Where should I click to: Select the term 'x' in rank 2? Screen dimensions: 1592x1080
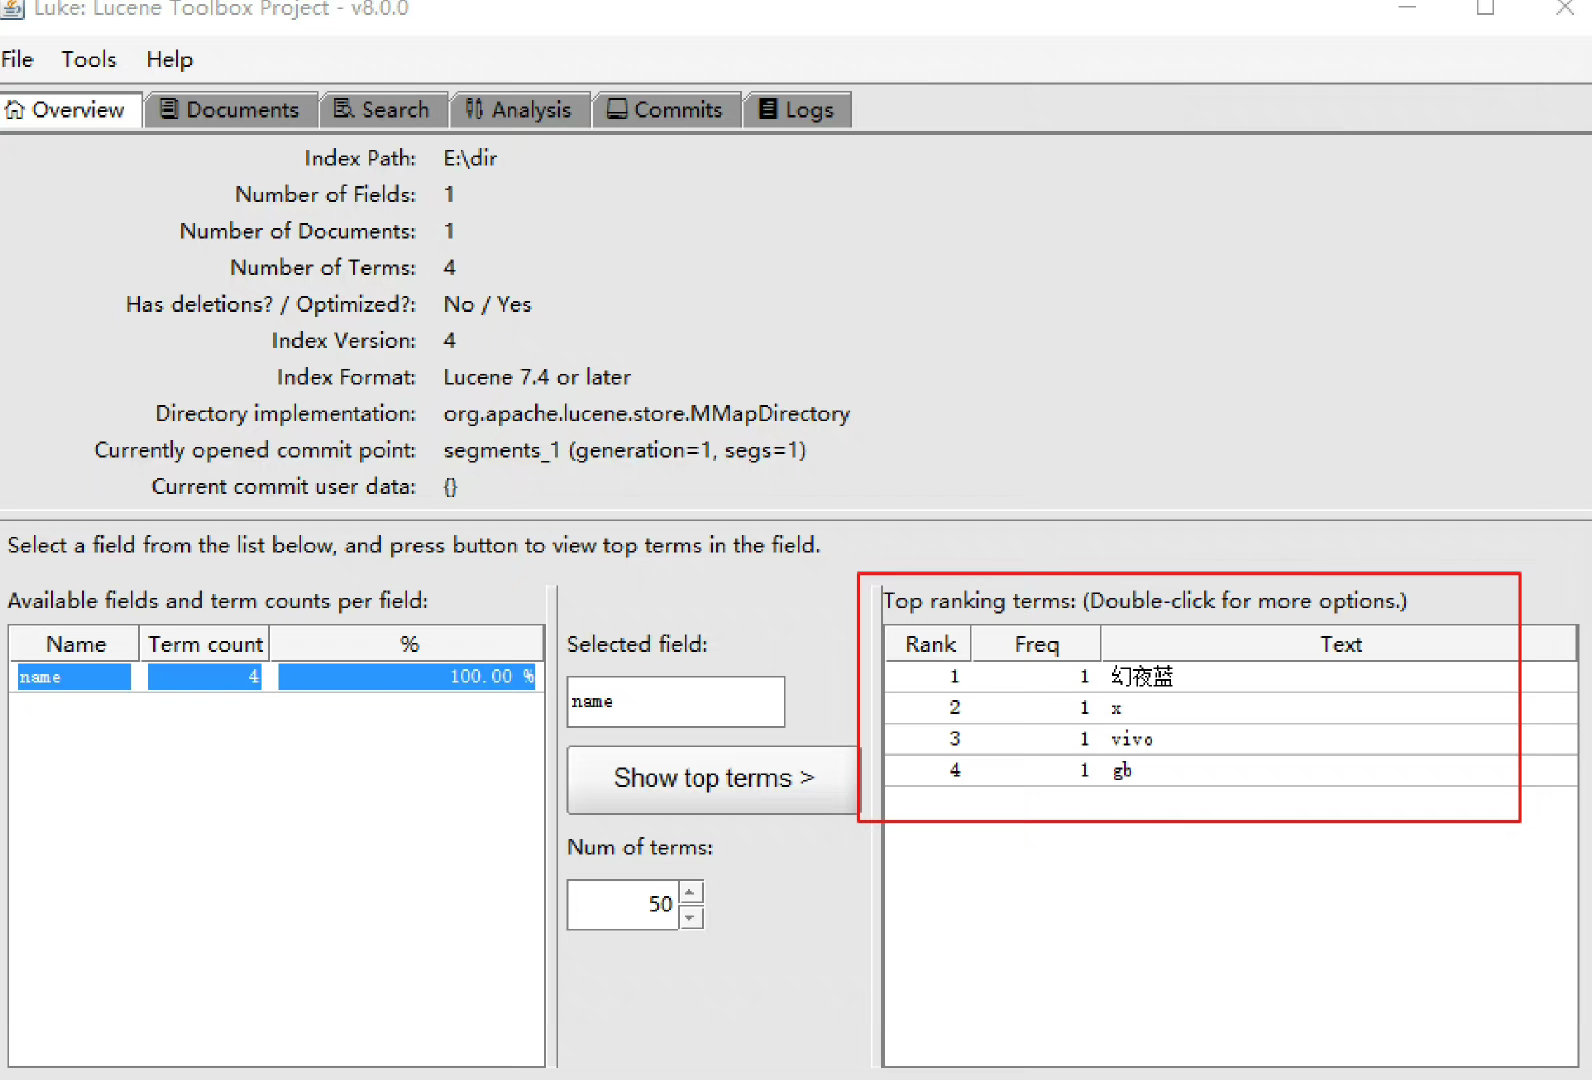(x=1231, y=708)
